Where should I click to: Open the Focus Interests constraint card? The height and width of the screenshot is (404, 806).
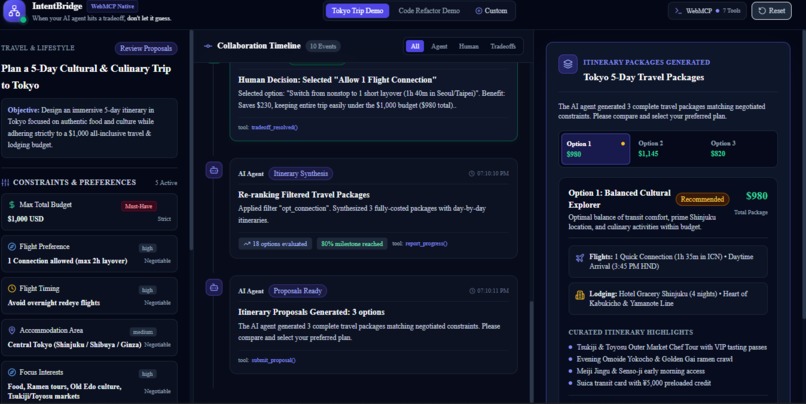(x=89, y=382)
